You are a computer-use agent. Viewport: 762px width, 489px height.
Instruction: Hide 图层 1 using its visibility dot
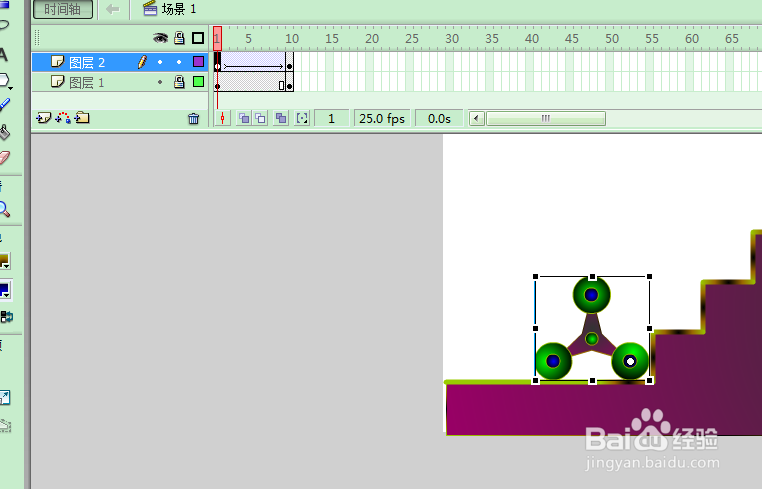click(160, 82)
